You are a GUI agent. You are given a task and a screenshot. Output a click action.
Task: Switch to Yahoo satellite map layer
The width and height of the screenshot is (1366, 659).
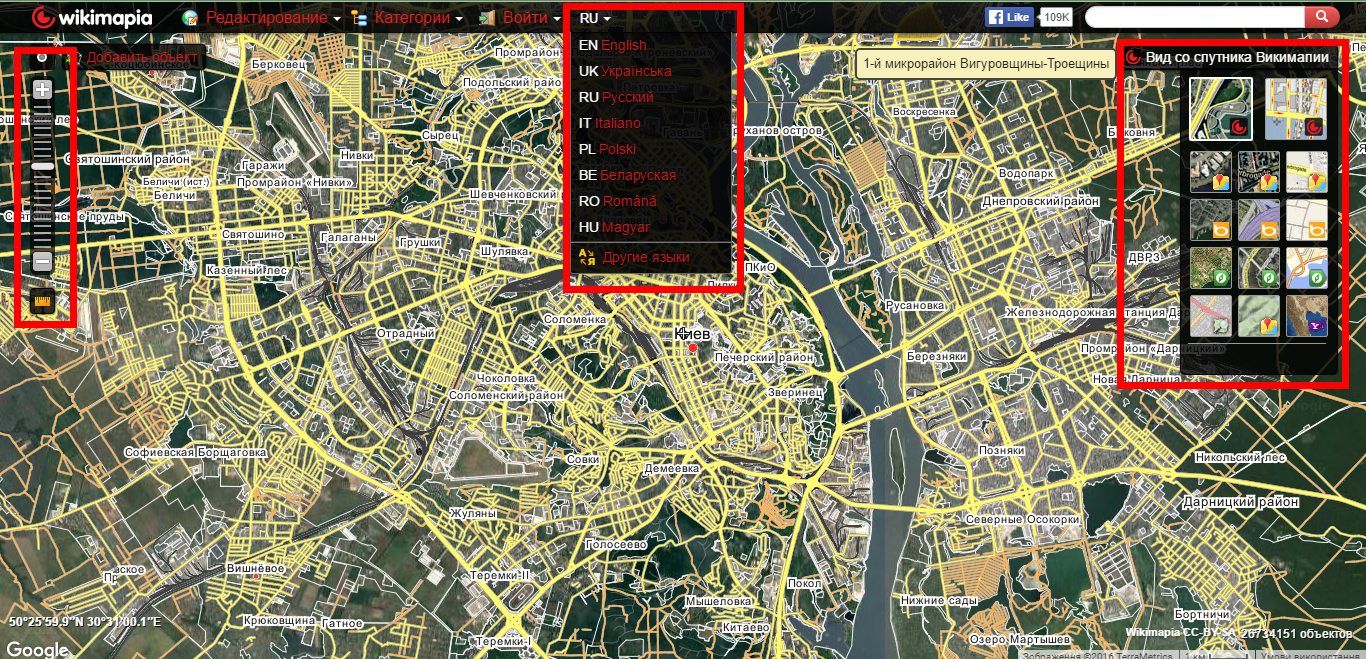(x=1307, y=315)
